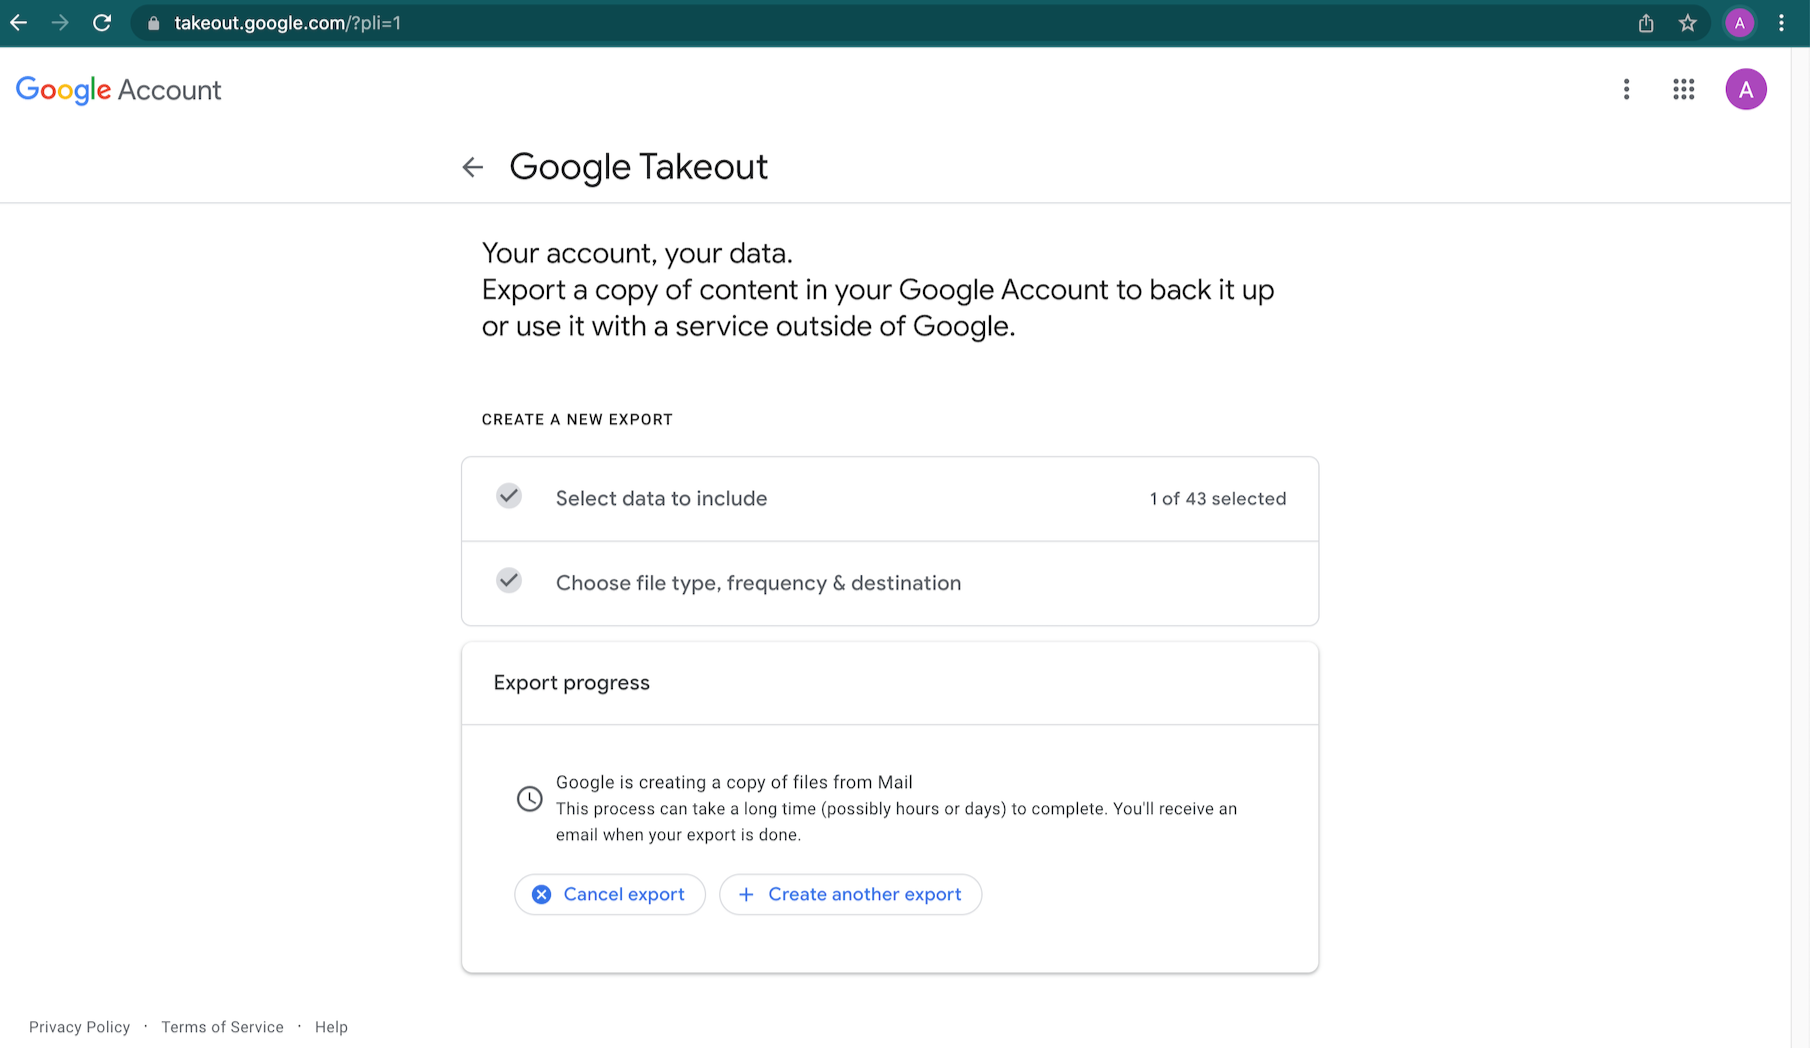Open page more options three-dot menu
The width and height of the screenshot is (1810, 1048).
(1627, 90)
